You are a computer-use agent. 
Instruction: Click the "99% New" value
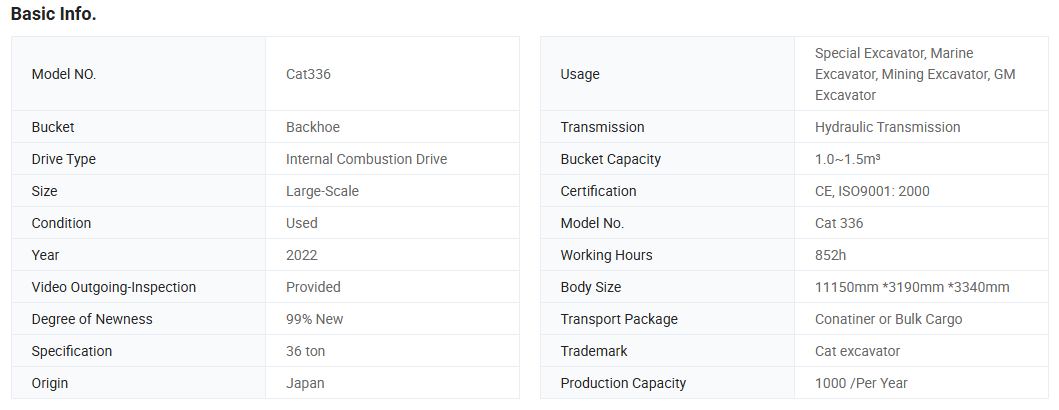315,319
